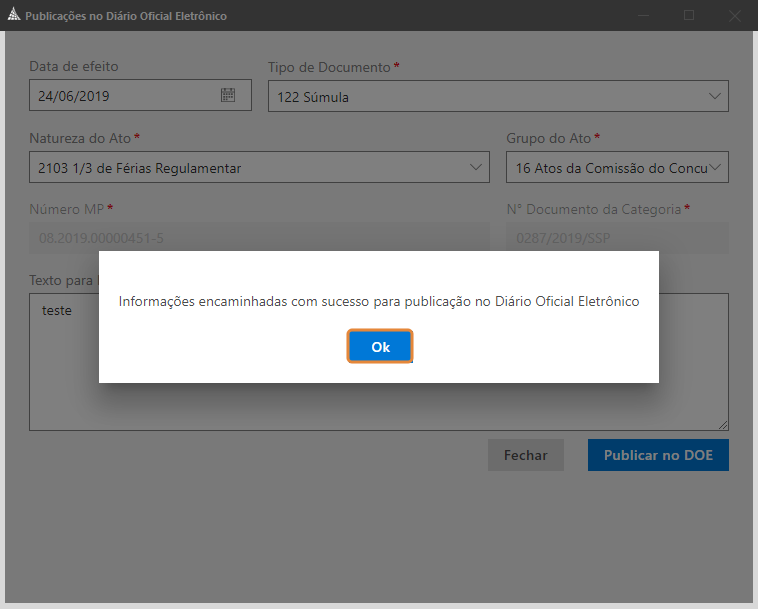Screen dimensions: 758x610
Task: Click the Grupo do Ato label
Action: 549,138
